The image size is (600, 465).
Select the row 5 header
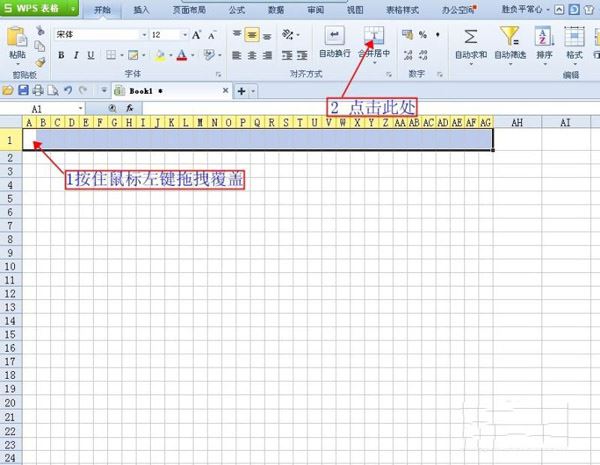[10, 199]
